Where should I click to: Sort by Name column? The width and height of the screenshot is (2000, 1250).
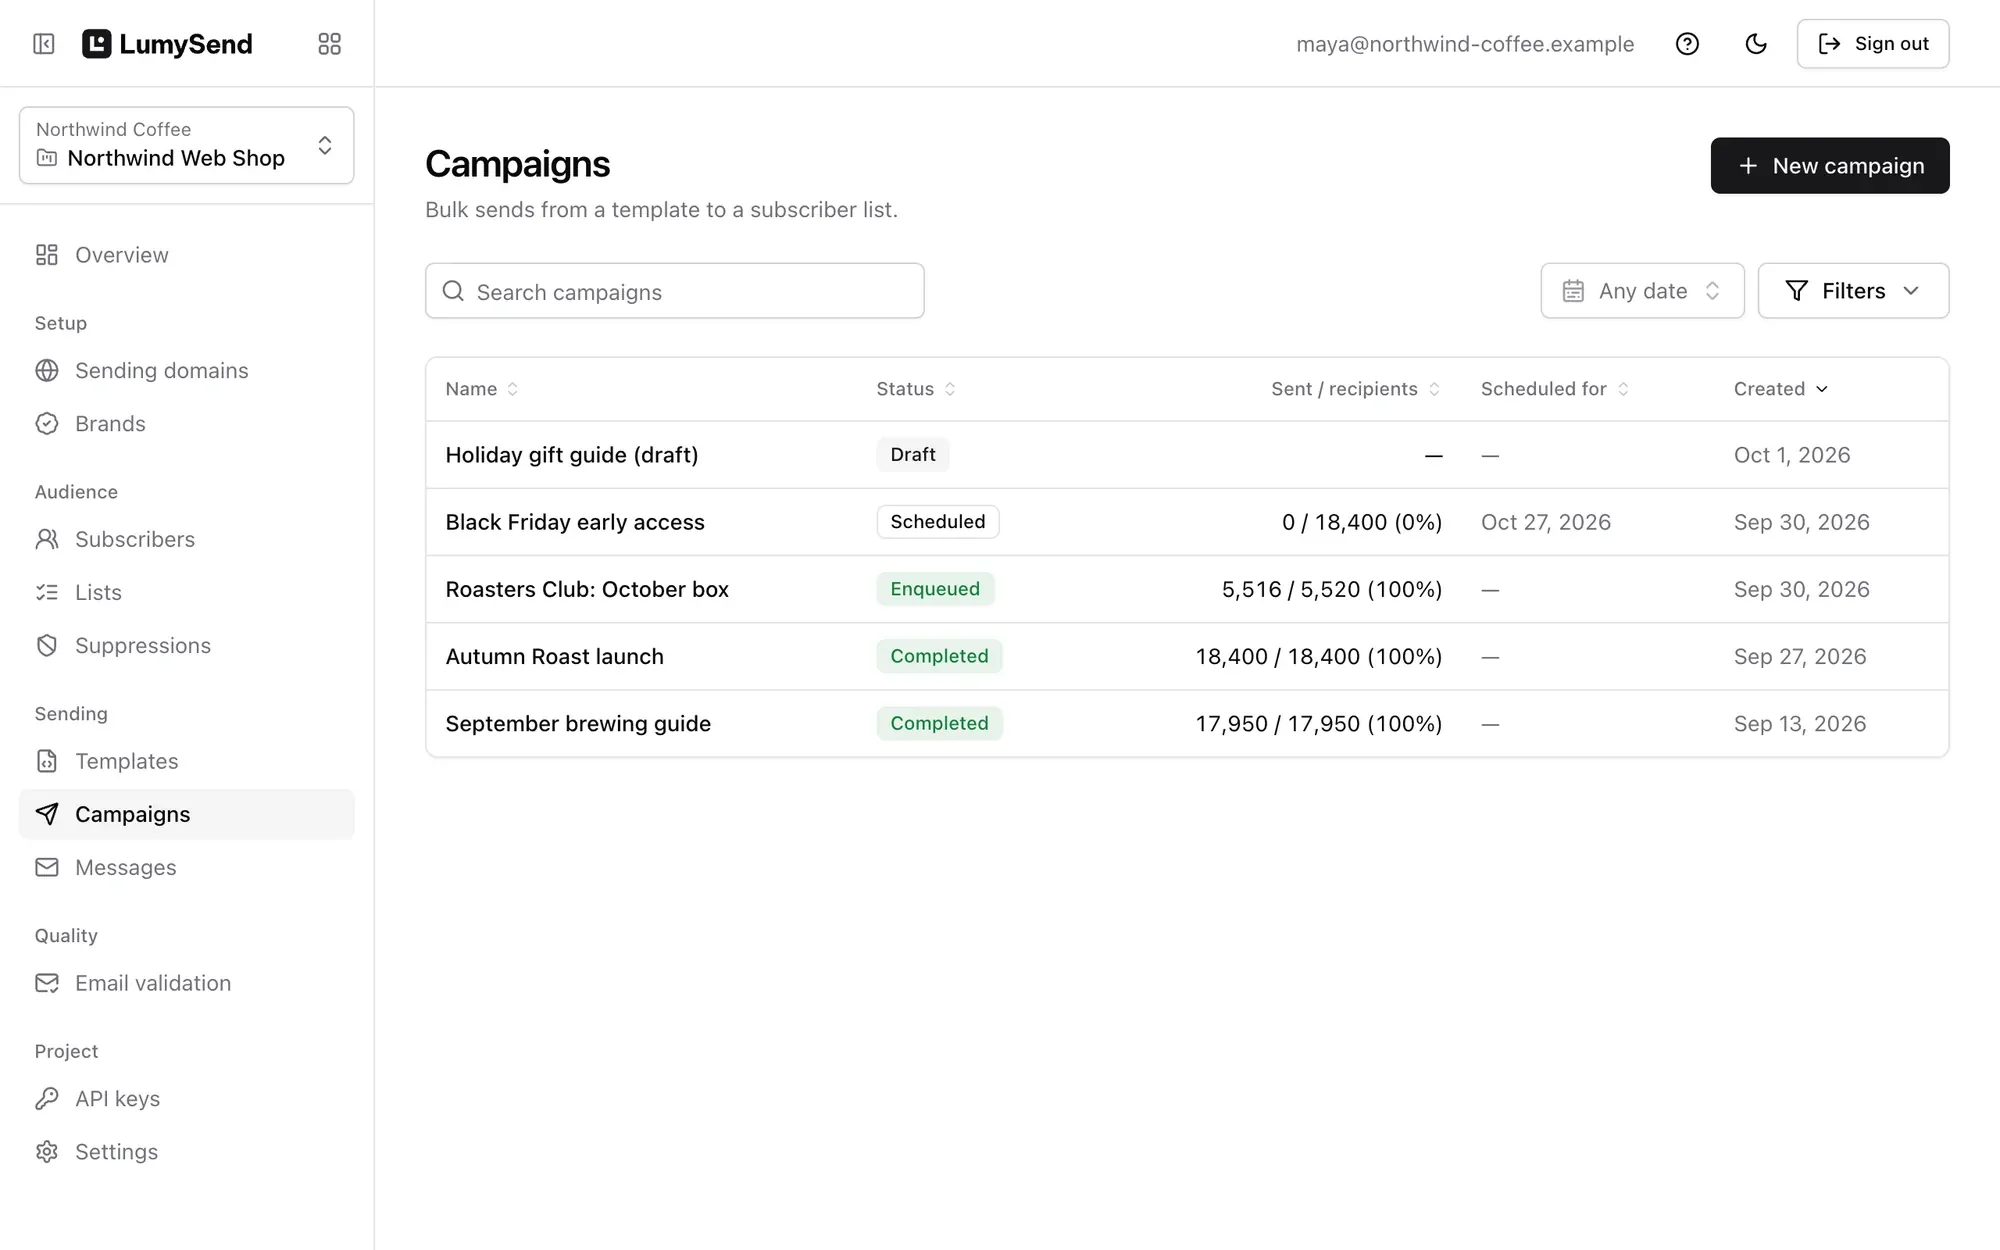(x=482, y=389)
